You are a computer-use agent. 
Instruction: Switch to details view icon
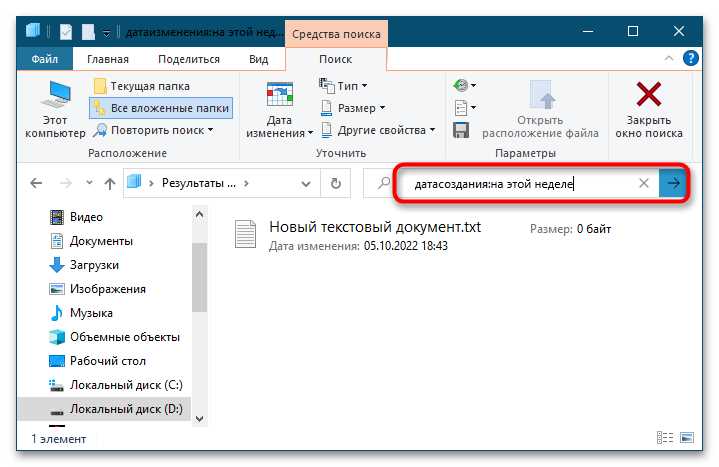pyautogui.click(x=665, y=438)
